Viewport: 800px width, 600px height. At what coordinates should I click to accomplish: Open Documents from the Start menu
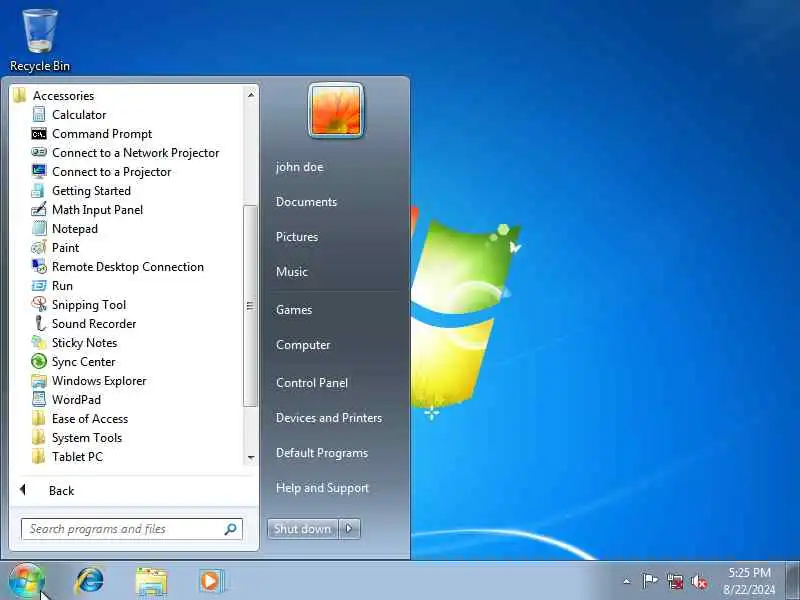[x=306, y=202]
